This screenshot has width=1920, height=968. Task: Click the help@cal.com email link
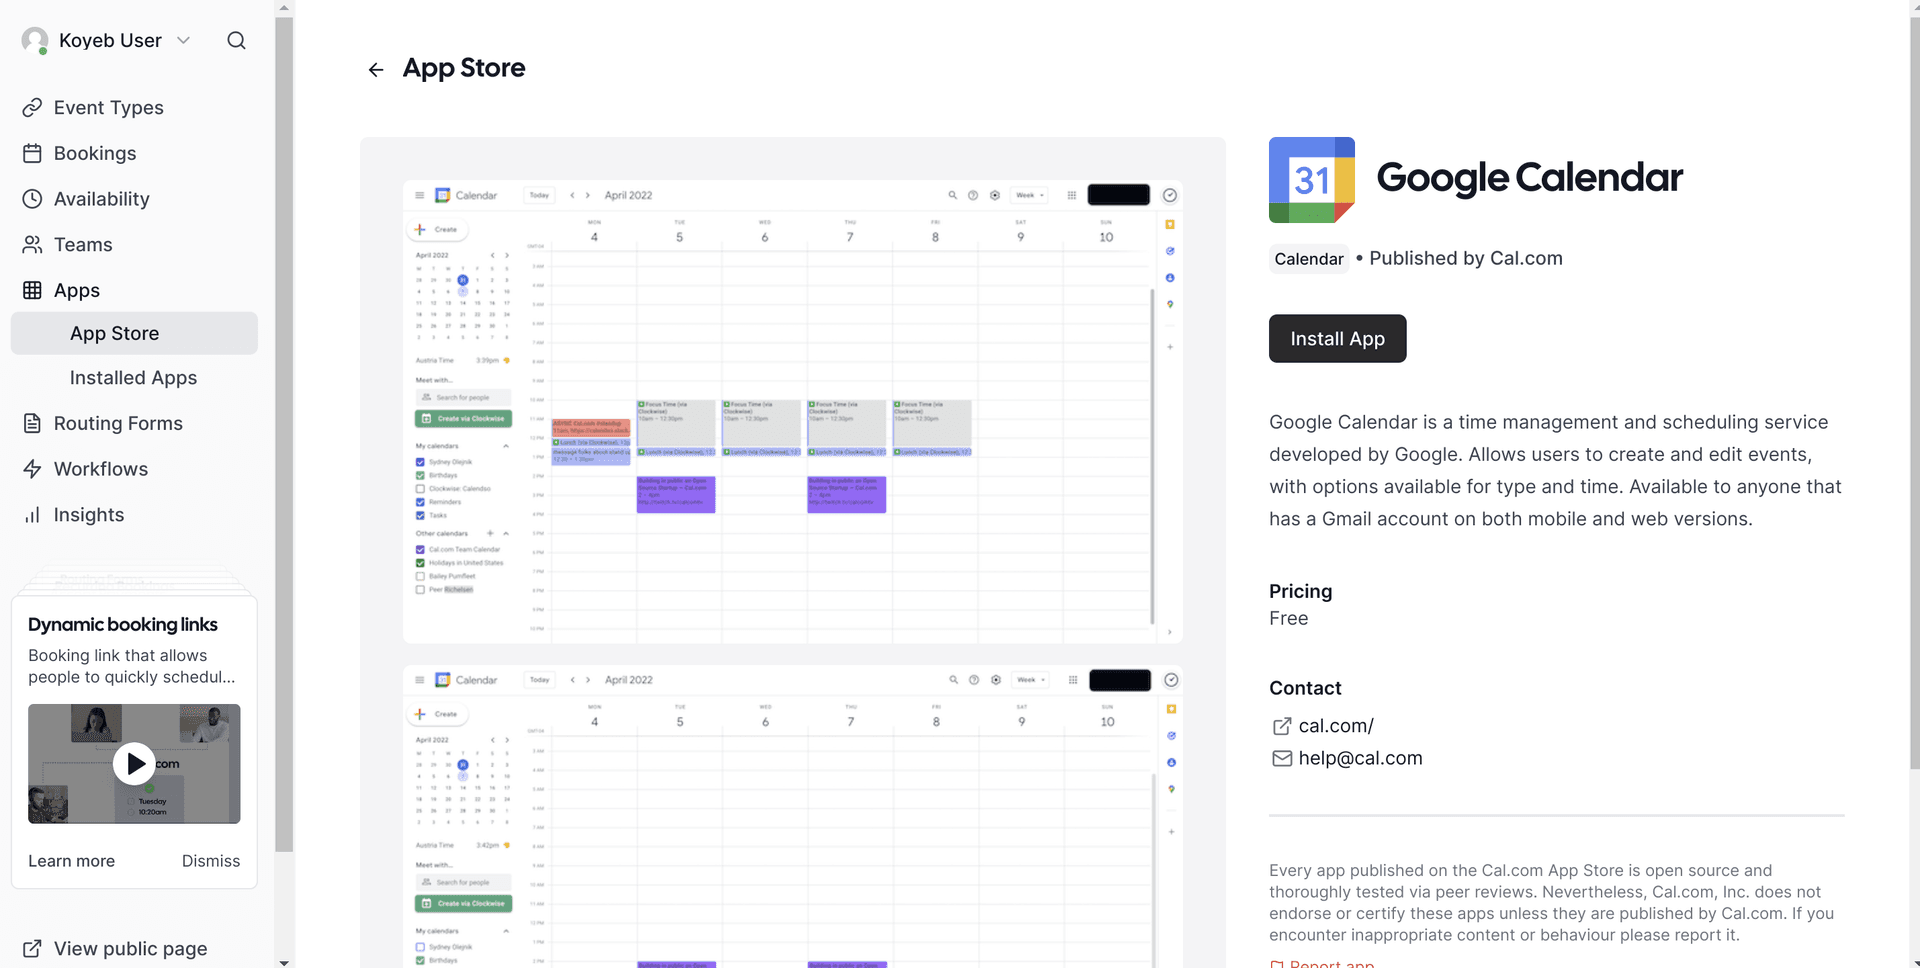1360,758
